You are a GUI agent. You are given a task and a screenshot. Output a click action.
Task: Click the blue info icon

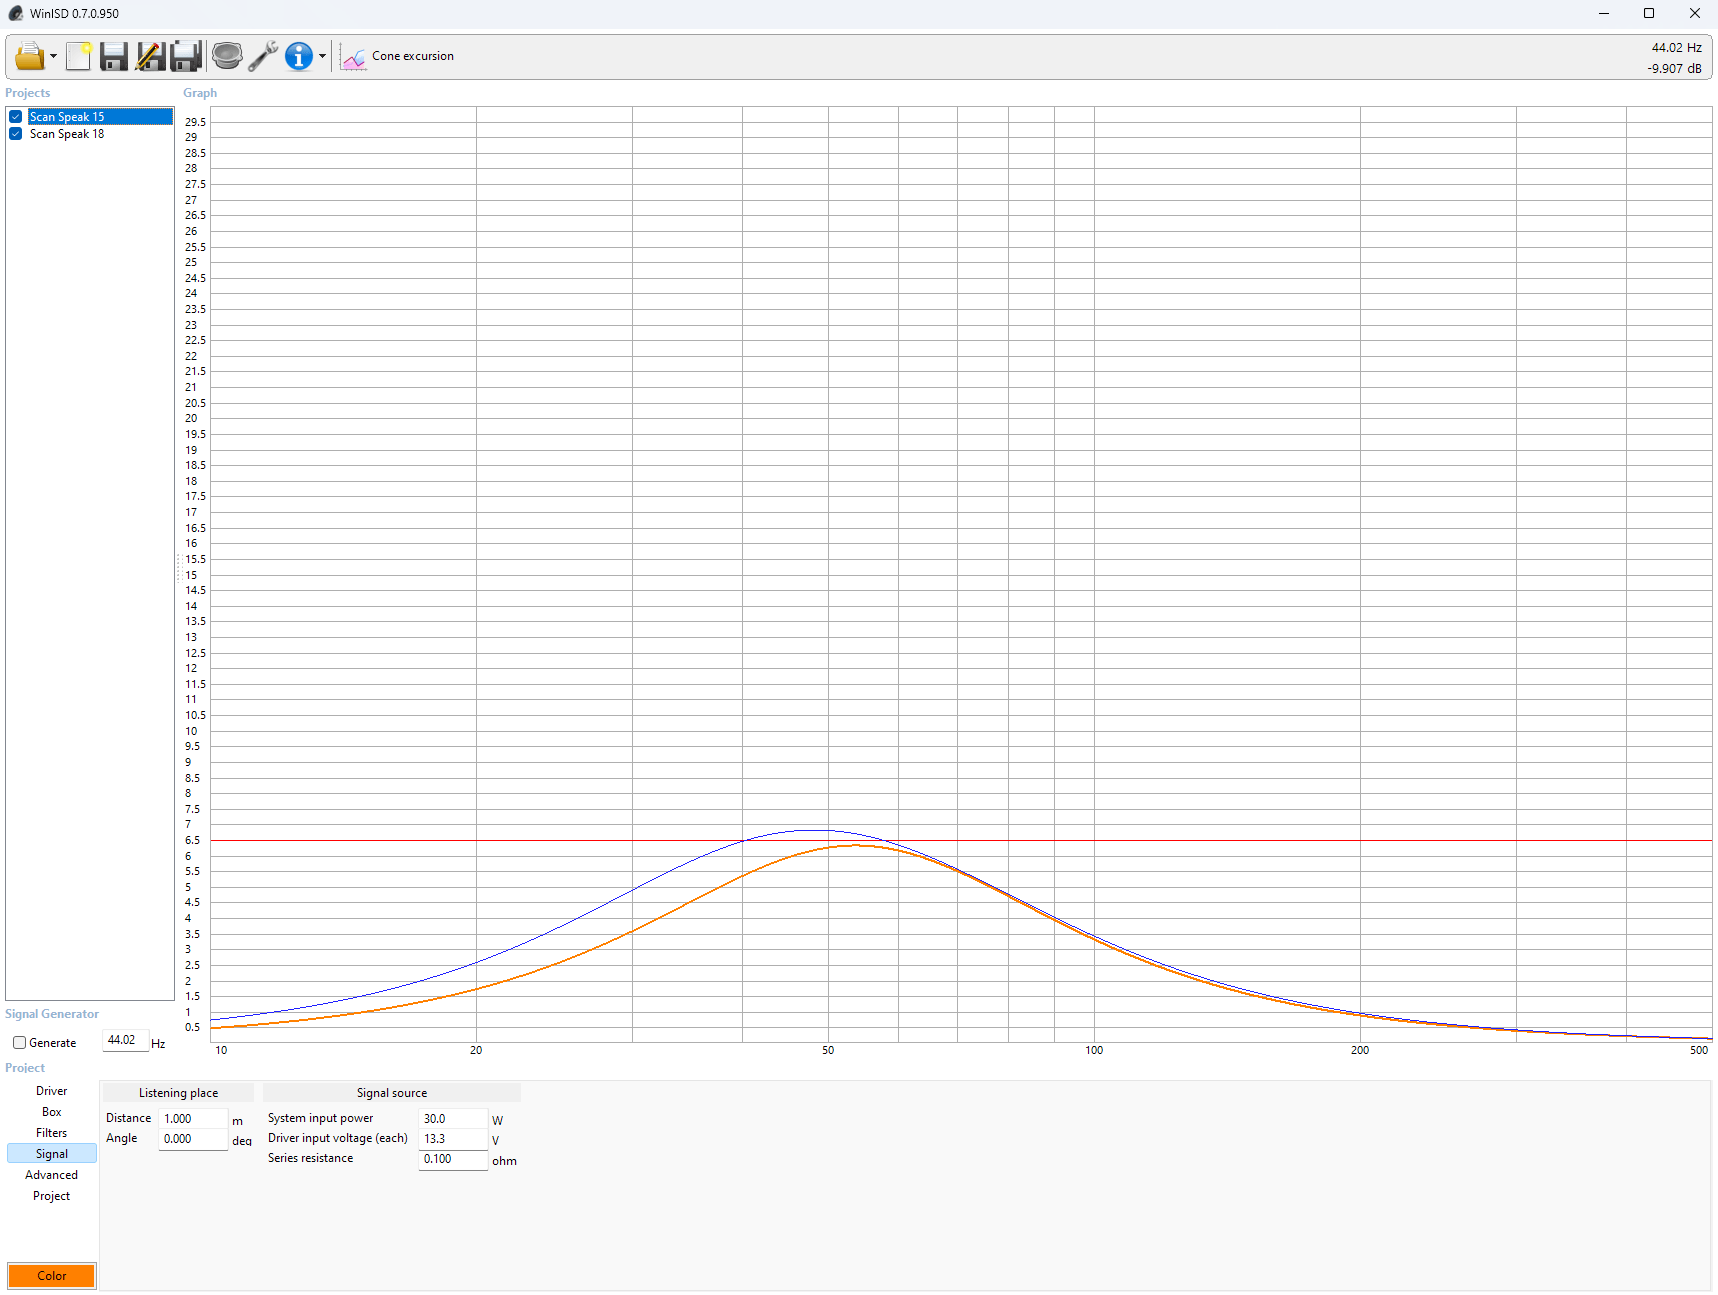299,56
